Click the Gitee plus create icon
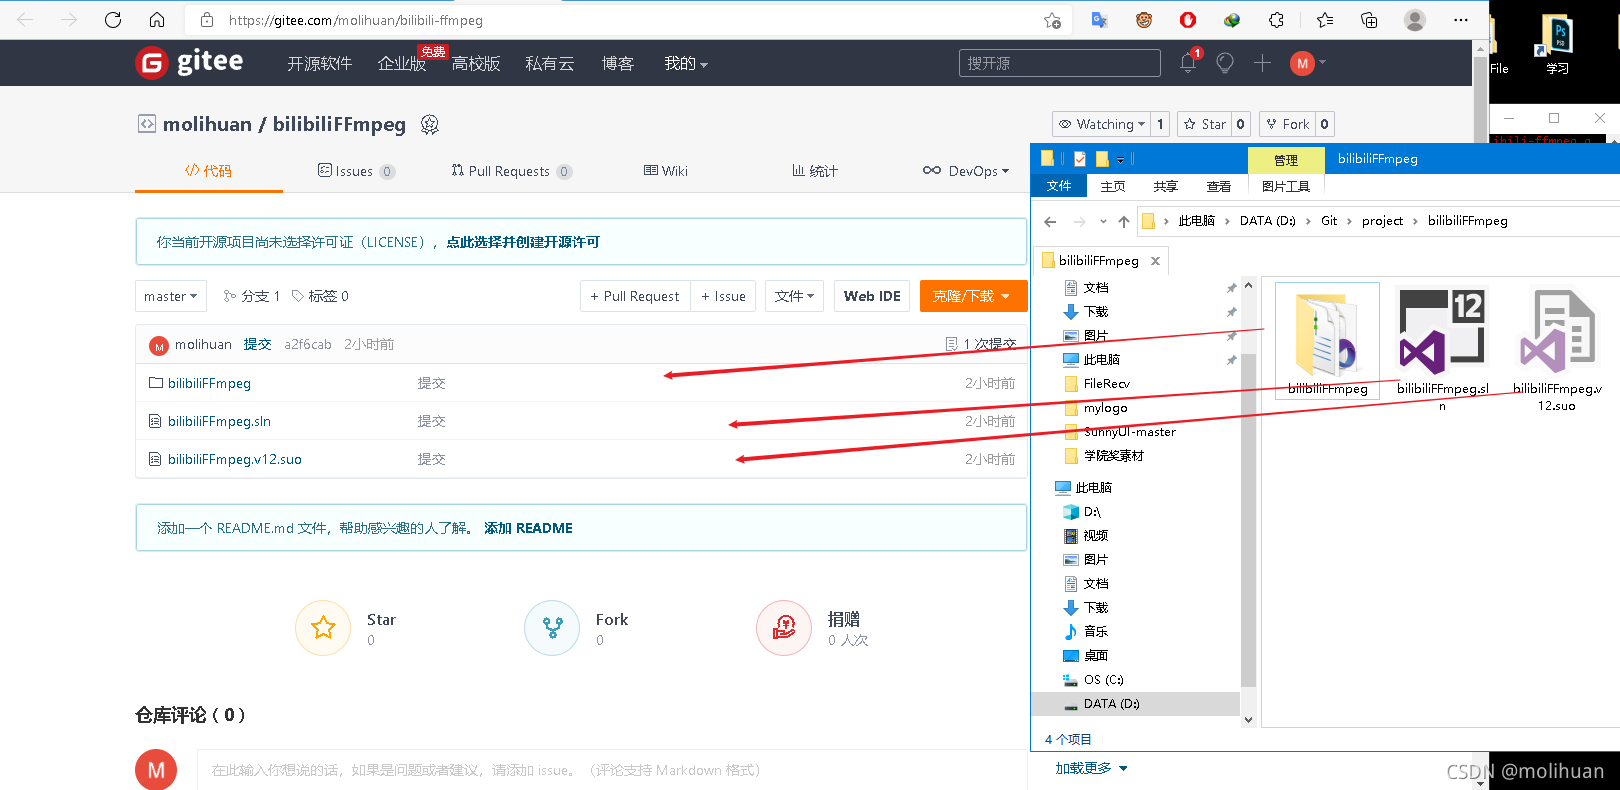1620x790 pixels. click(x=1262, y=63)
